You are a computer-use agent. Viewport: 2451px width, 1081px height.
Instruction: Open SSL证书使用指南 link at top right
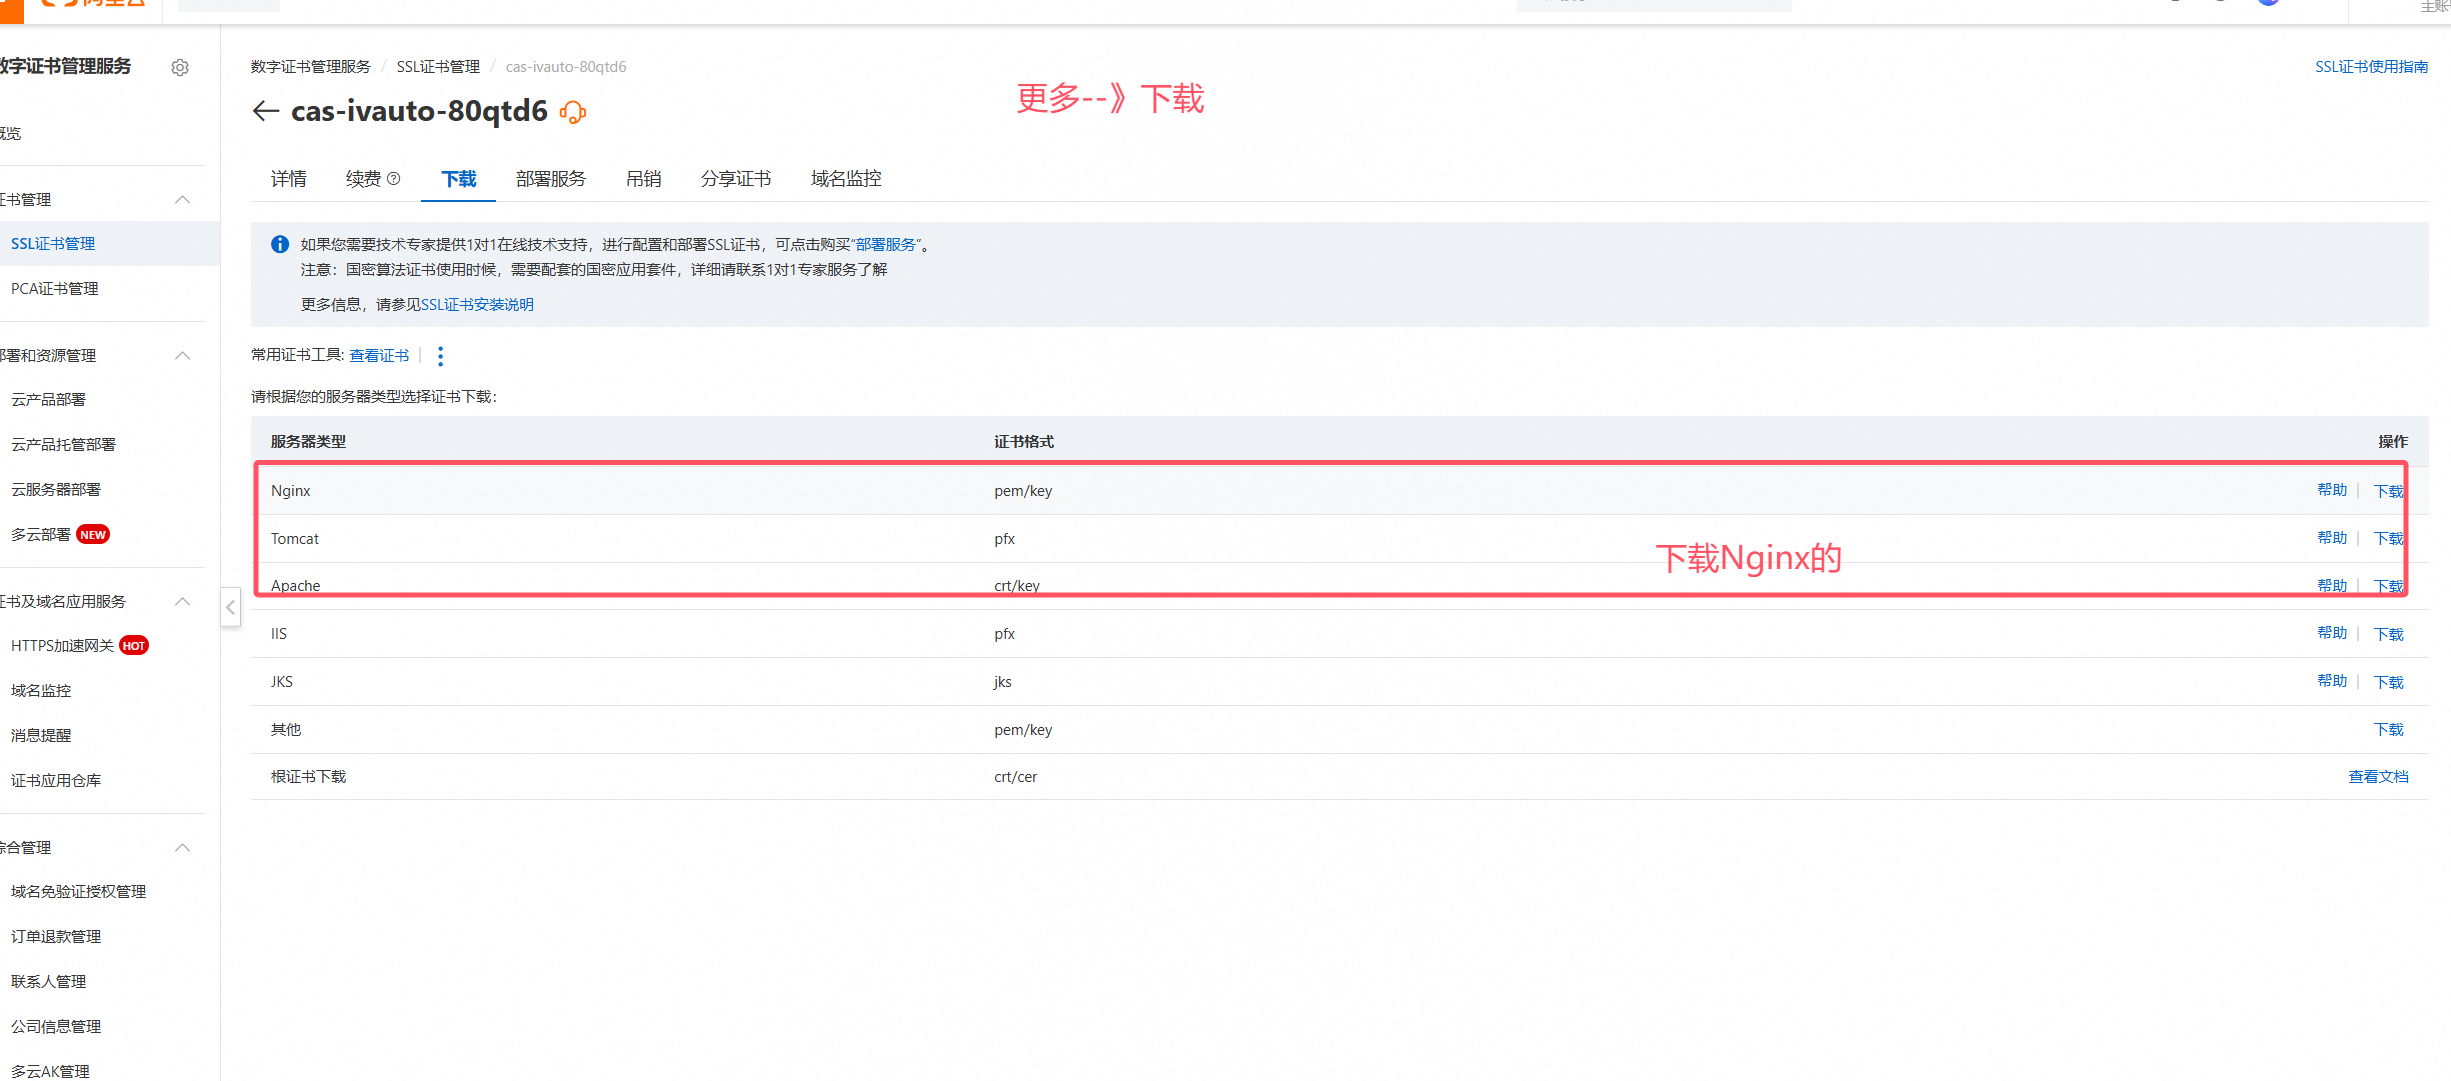(x=2371, y=67)
